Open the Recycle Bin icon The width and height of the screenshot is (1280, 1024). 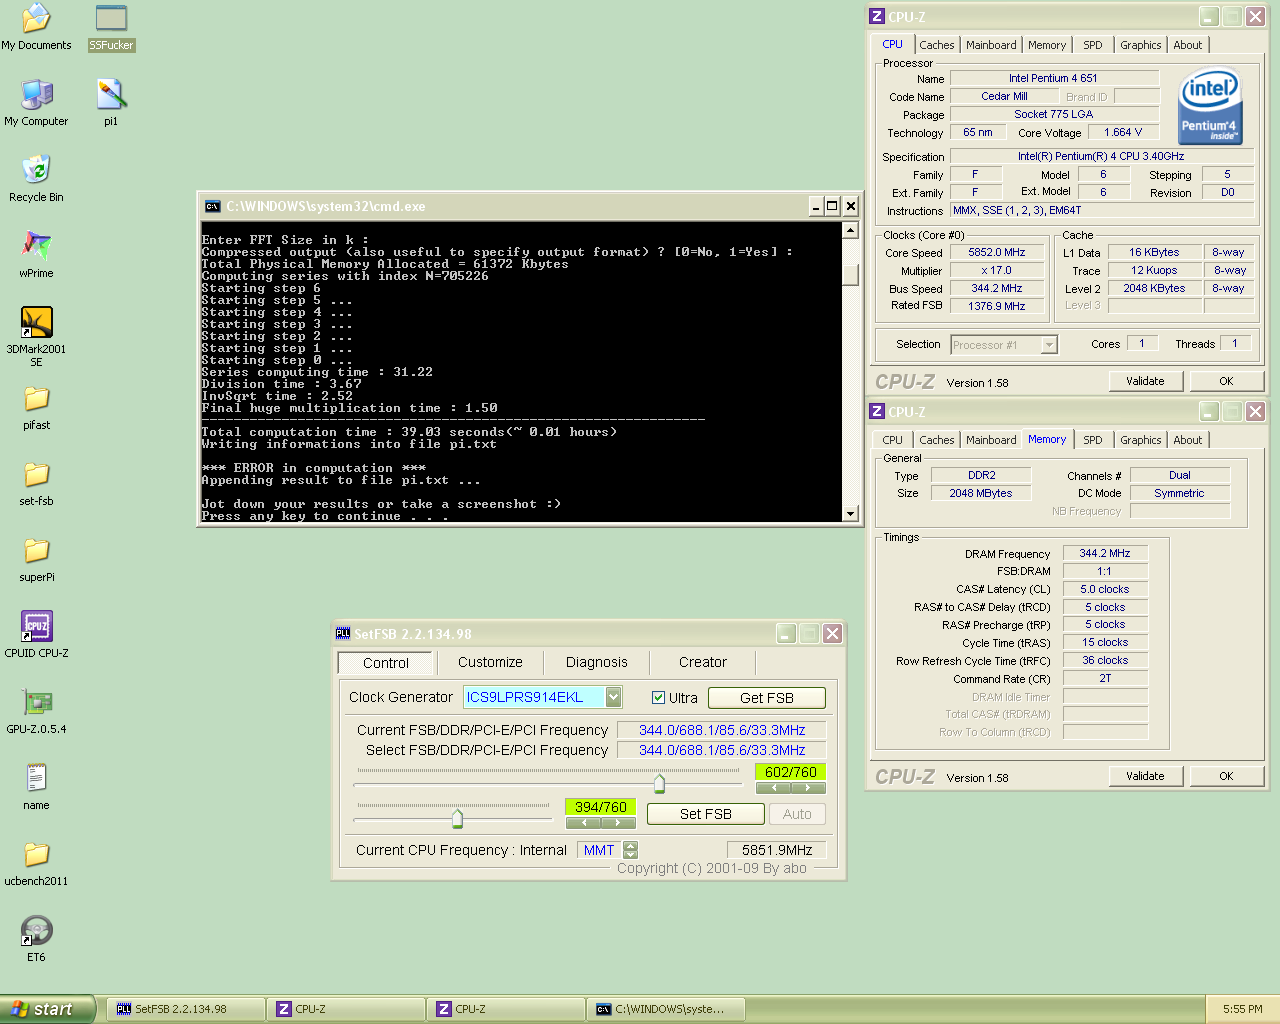tap(36, 178)
